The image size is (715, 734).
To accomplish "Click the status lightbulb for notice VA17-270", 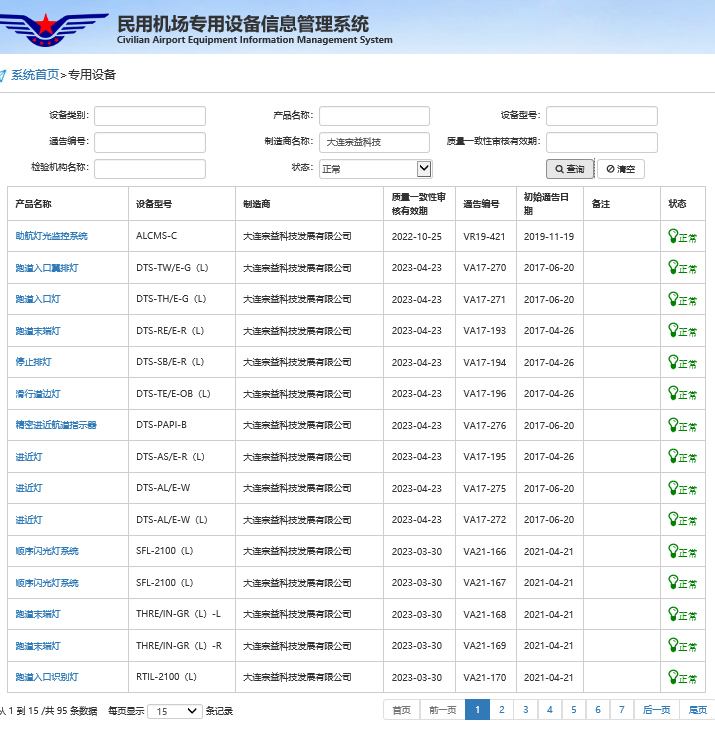I will coord(673,267).
